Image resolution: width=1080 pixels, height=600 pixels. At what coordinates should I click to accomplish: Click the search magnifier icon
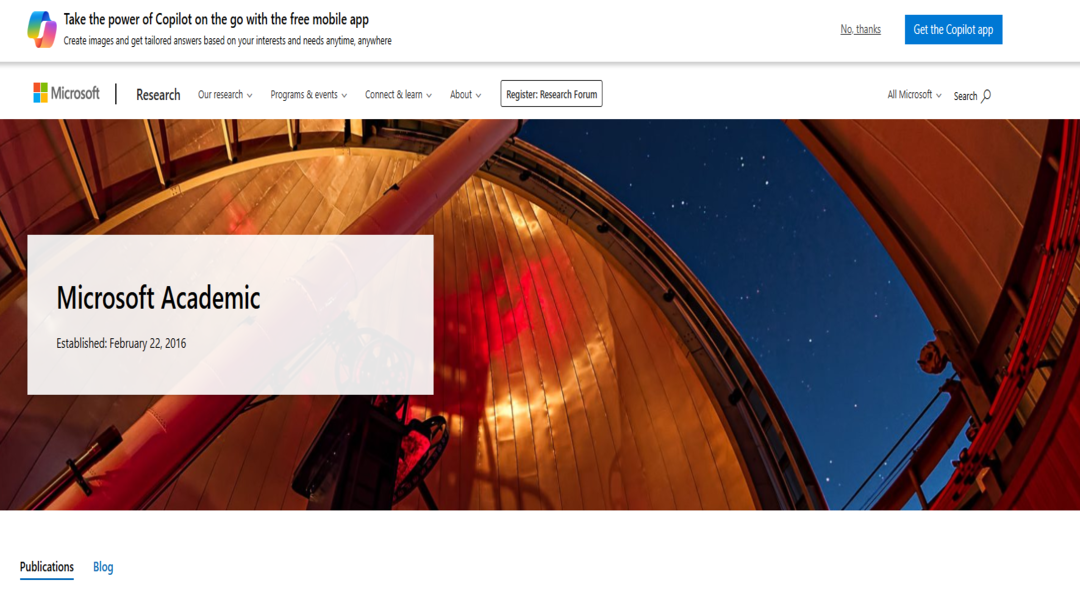tap(986, 96)
